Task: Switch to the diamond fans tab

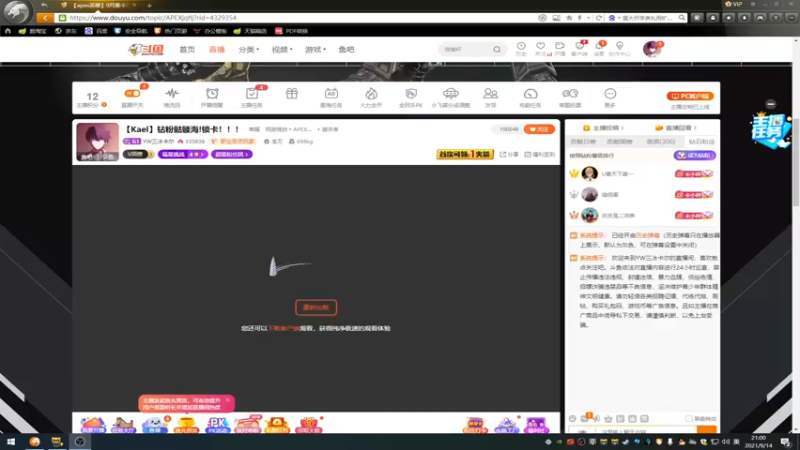Action: click(x=701, y=141)
